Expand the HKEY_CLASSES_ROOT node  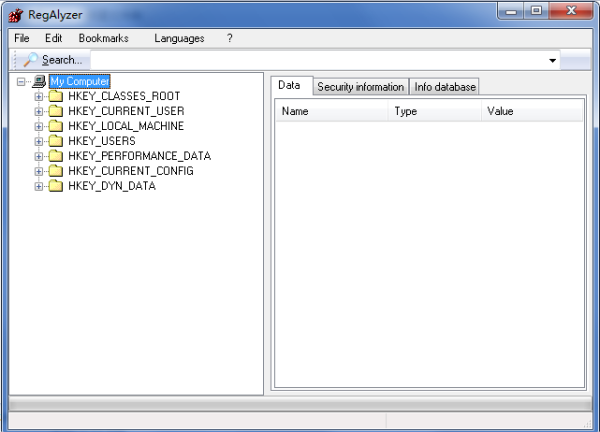point(39,96)
